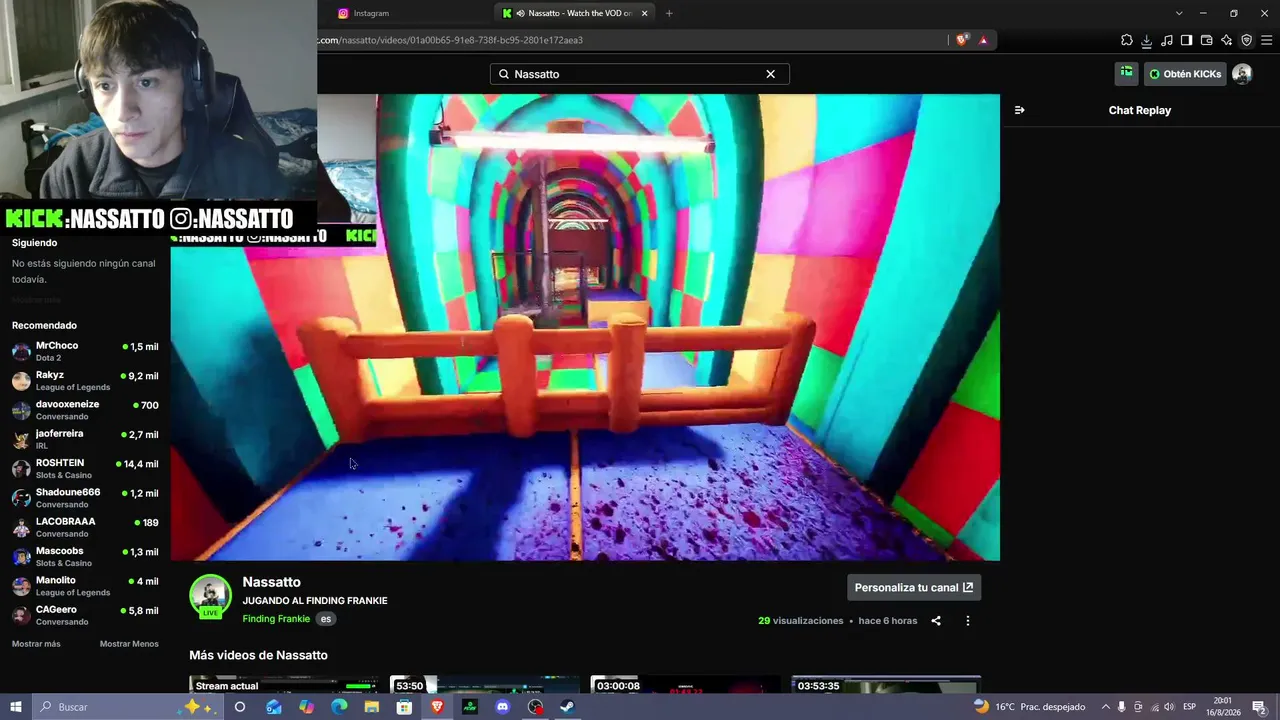1280x720 pixels.
Task: Open Shadoune666 recommended channel
Action: (x=85, y=498)
